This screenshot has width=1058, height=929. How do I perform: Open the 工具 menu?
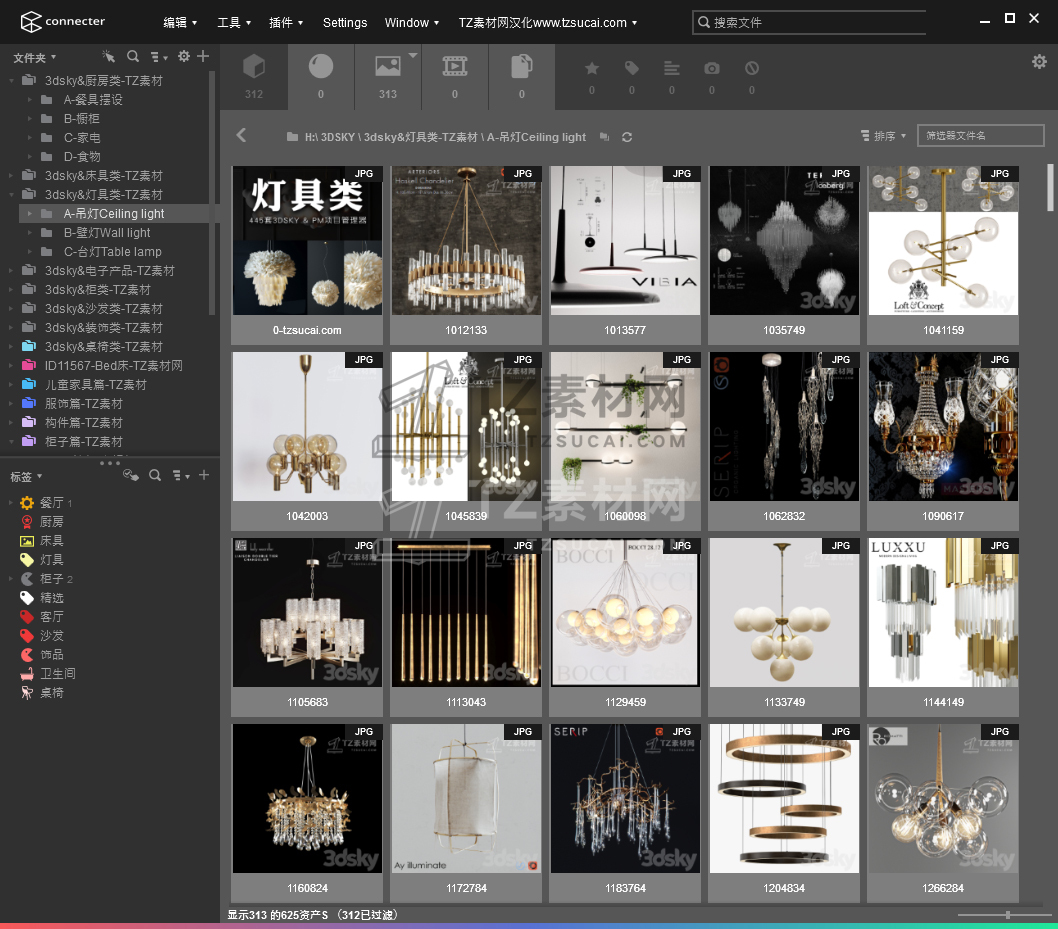pyautogui.click(x=234, y=22)
